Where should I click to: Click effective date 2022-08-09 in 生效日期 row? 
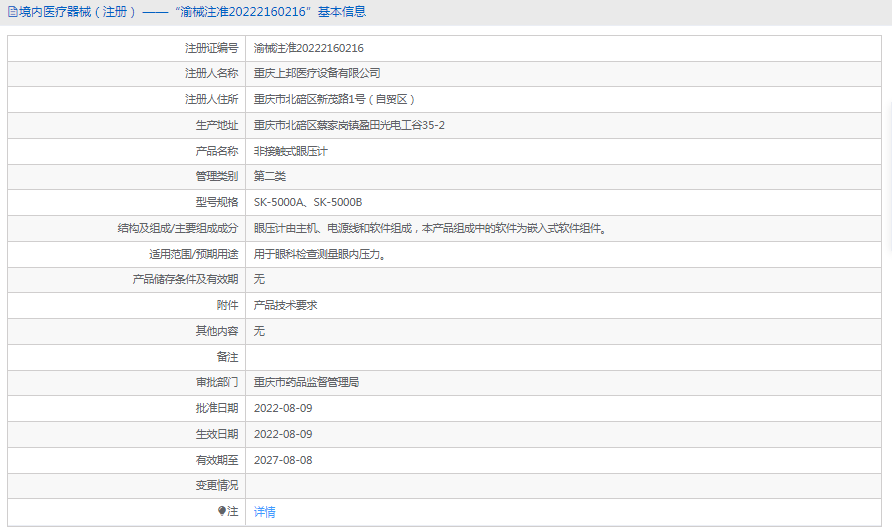pyautogui.click(x=283, y=434)
